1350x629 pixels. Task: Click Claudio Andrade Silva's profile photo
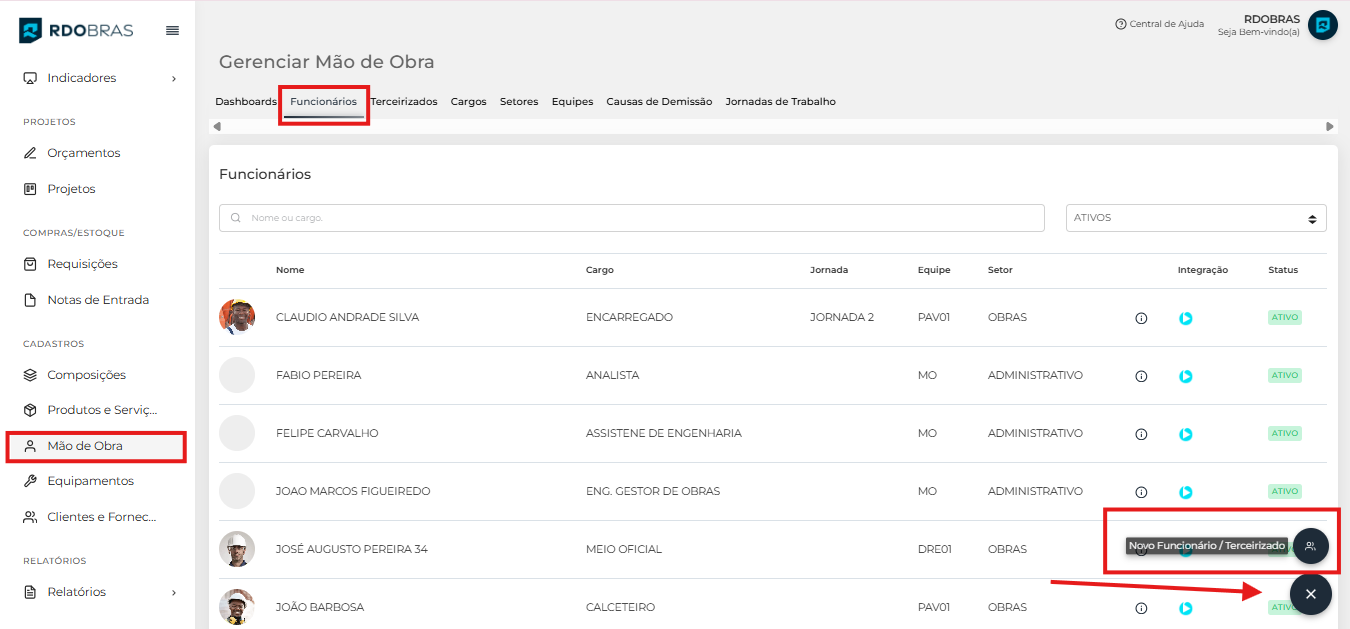click(x=237, y=317)
